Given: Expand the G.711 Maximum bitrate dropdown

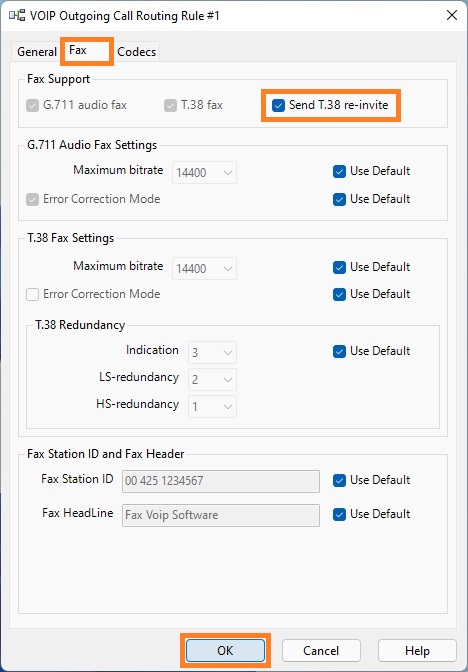Looking at the screenshot, I should click(204, 173).
